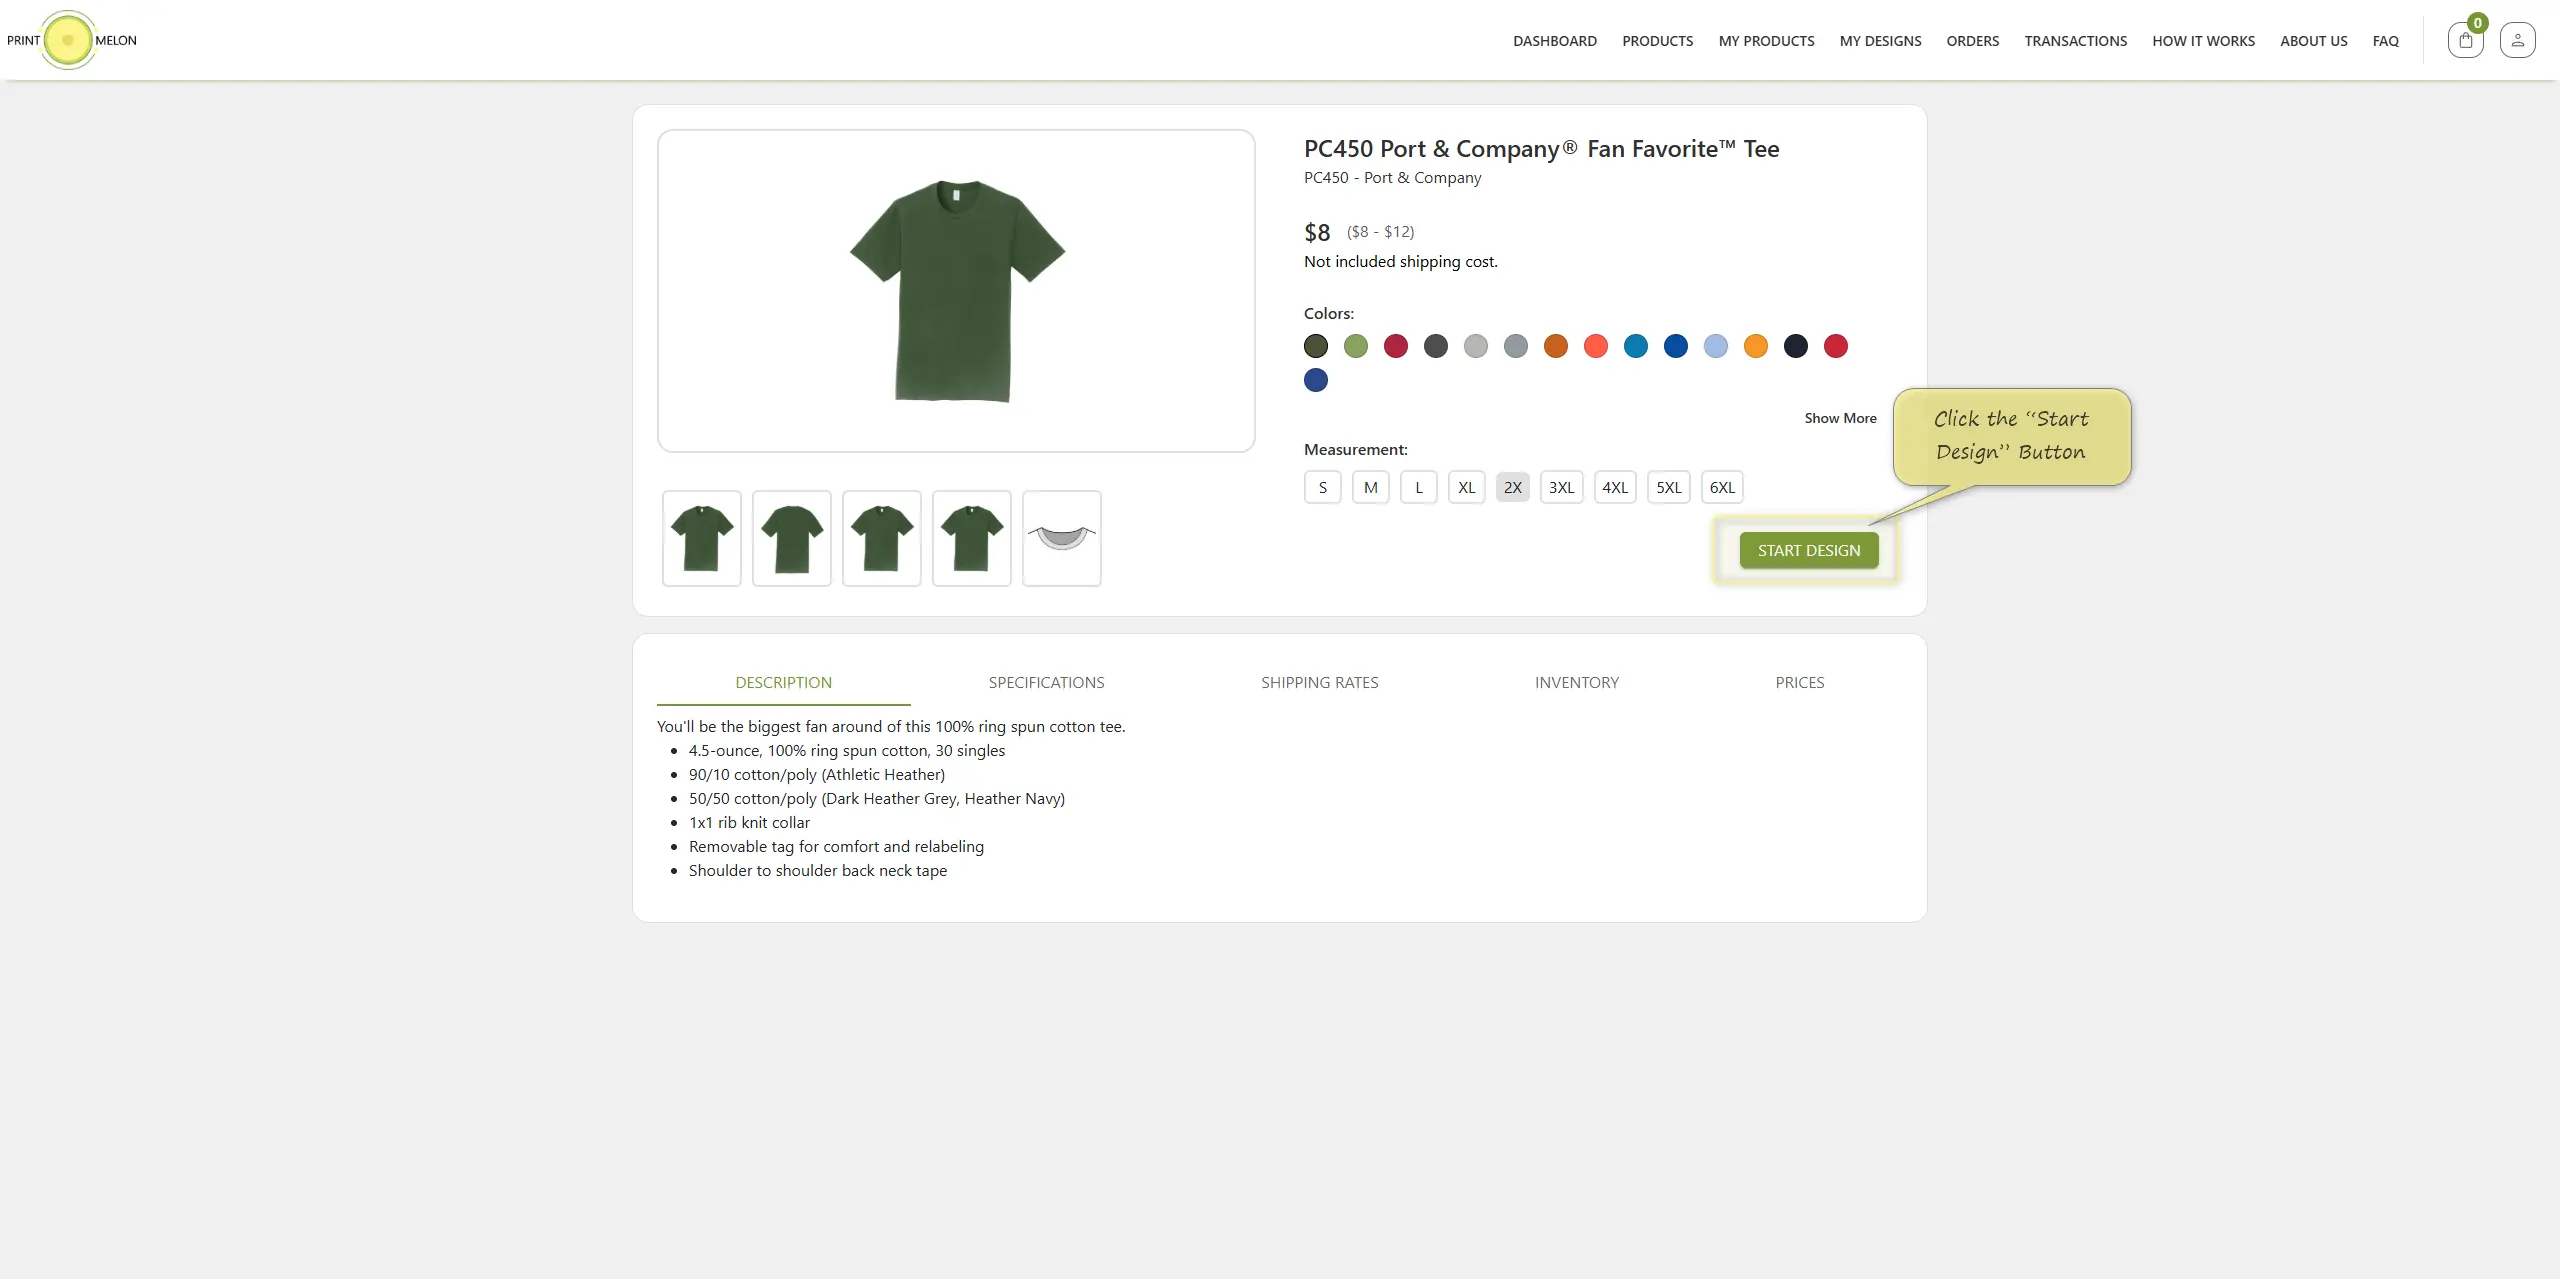Select the dark olive green color swatch
The image size is (2560, 1279).
coord(1315,346)
